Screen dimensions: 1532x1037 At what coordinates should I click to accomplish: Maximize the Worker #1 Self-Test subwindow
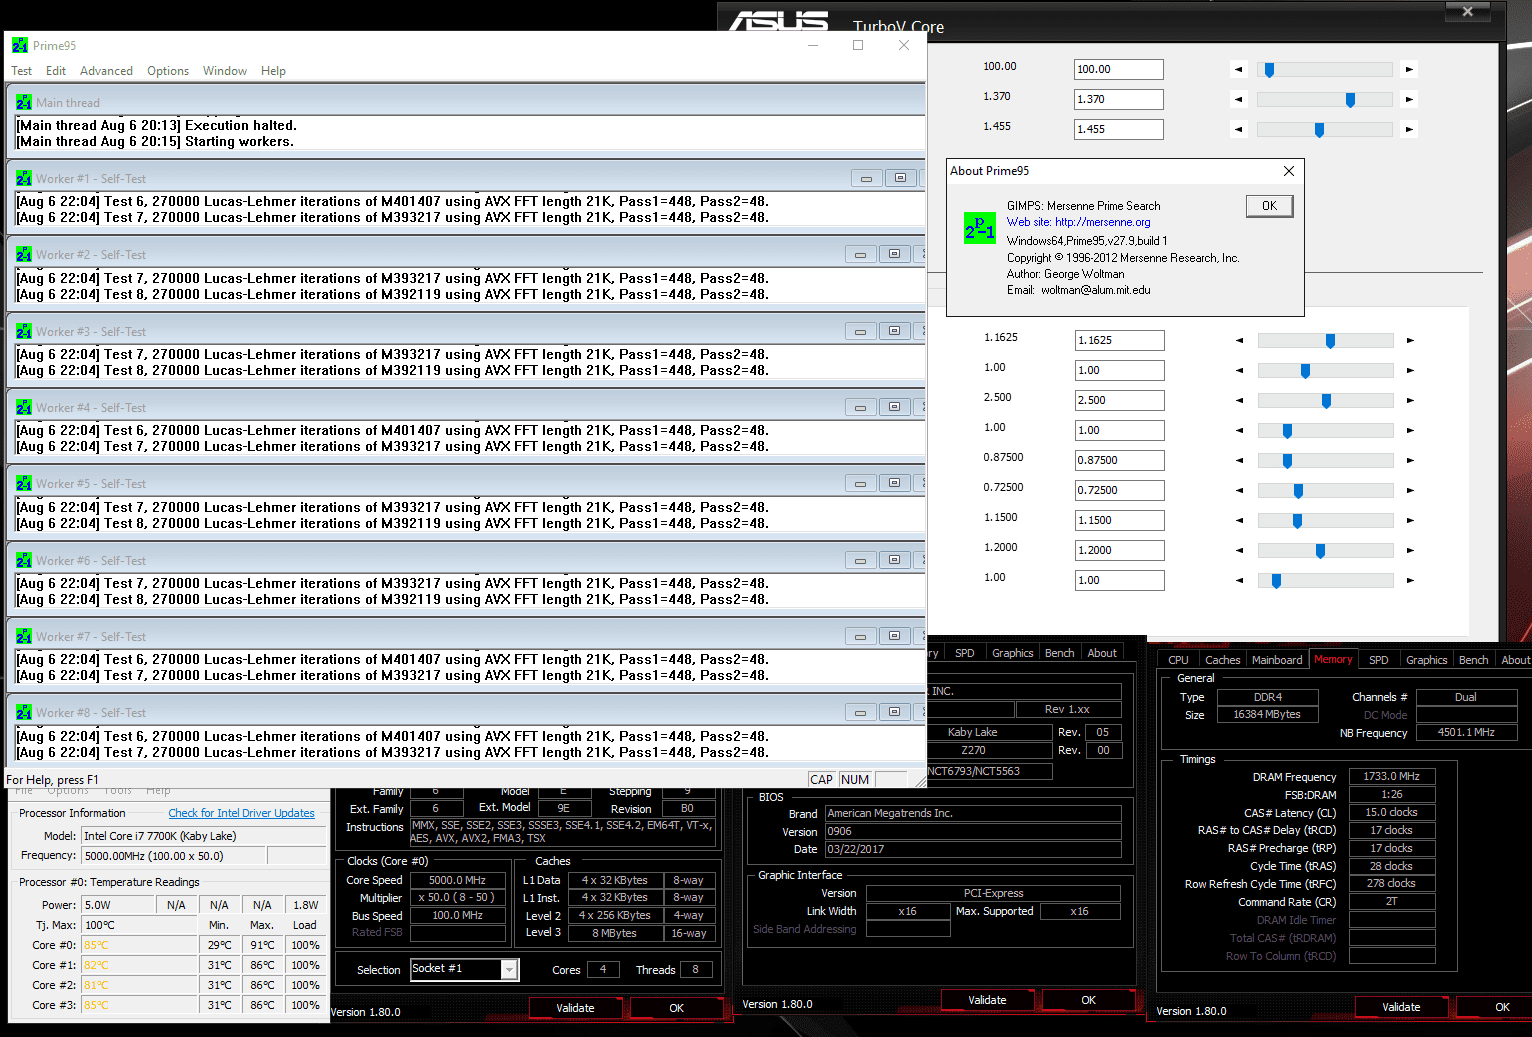(900, 178)
